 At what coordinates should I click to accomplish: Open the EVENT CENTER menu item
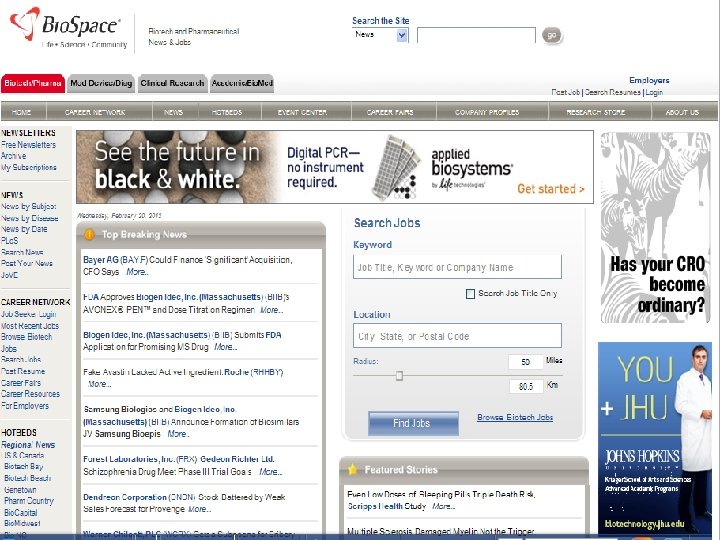click(302, 112)
